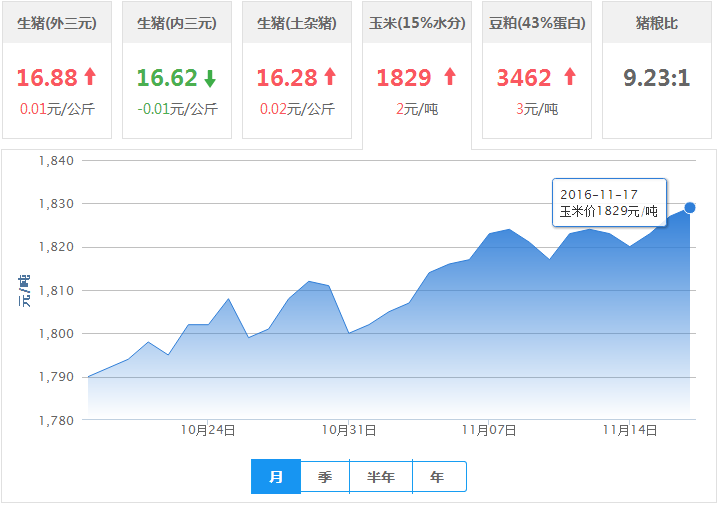The image size is (722, 510).
Task: Click the green down arrow beside 16.62
Action: pyautogui.click(x=210, y=78)
